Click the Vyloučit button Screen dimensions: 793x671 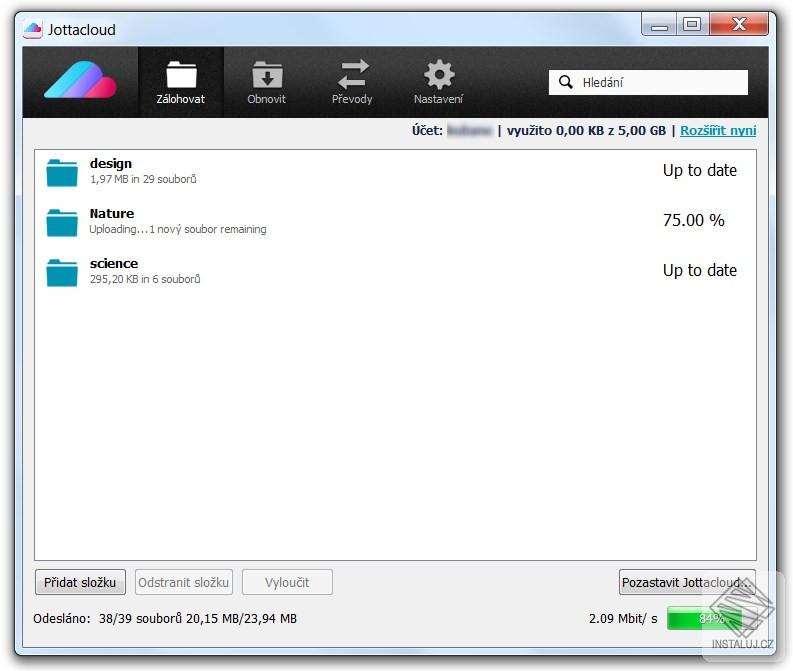click(287, 583)
